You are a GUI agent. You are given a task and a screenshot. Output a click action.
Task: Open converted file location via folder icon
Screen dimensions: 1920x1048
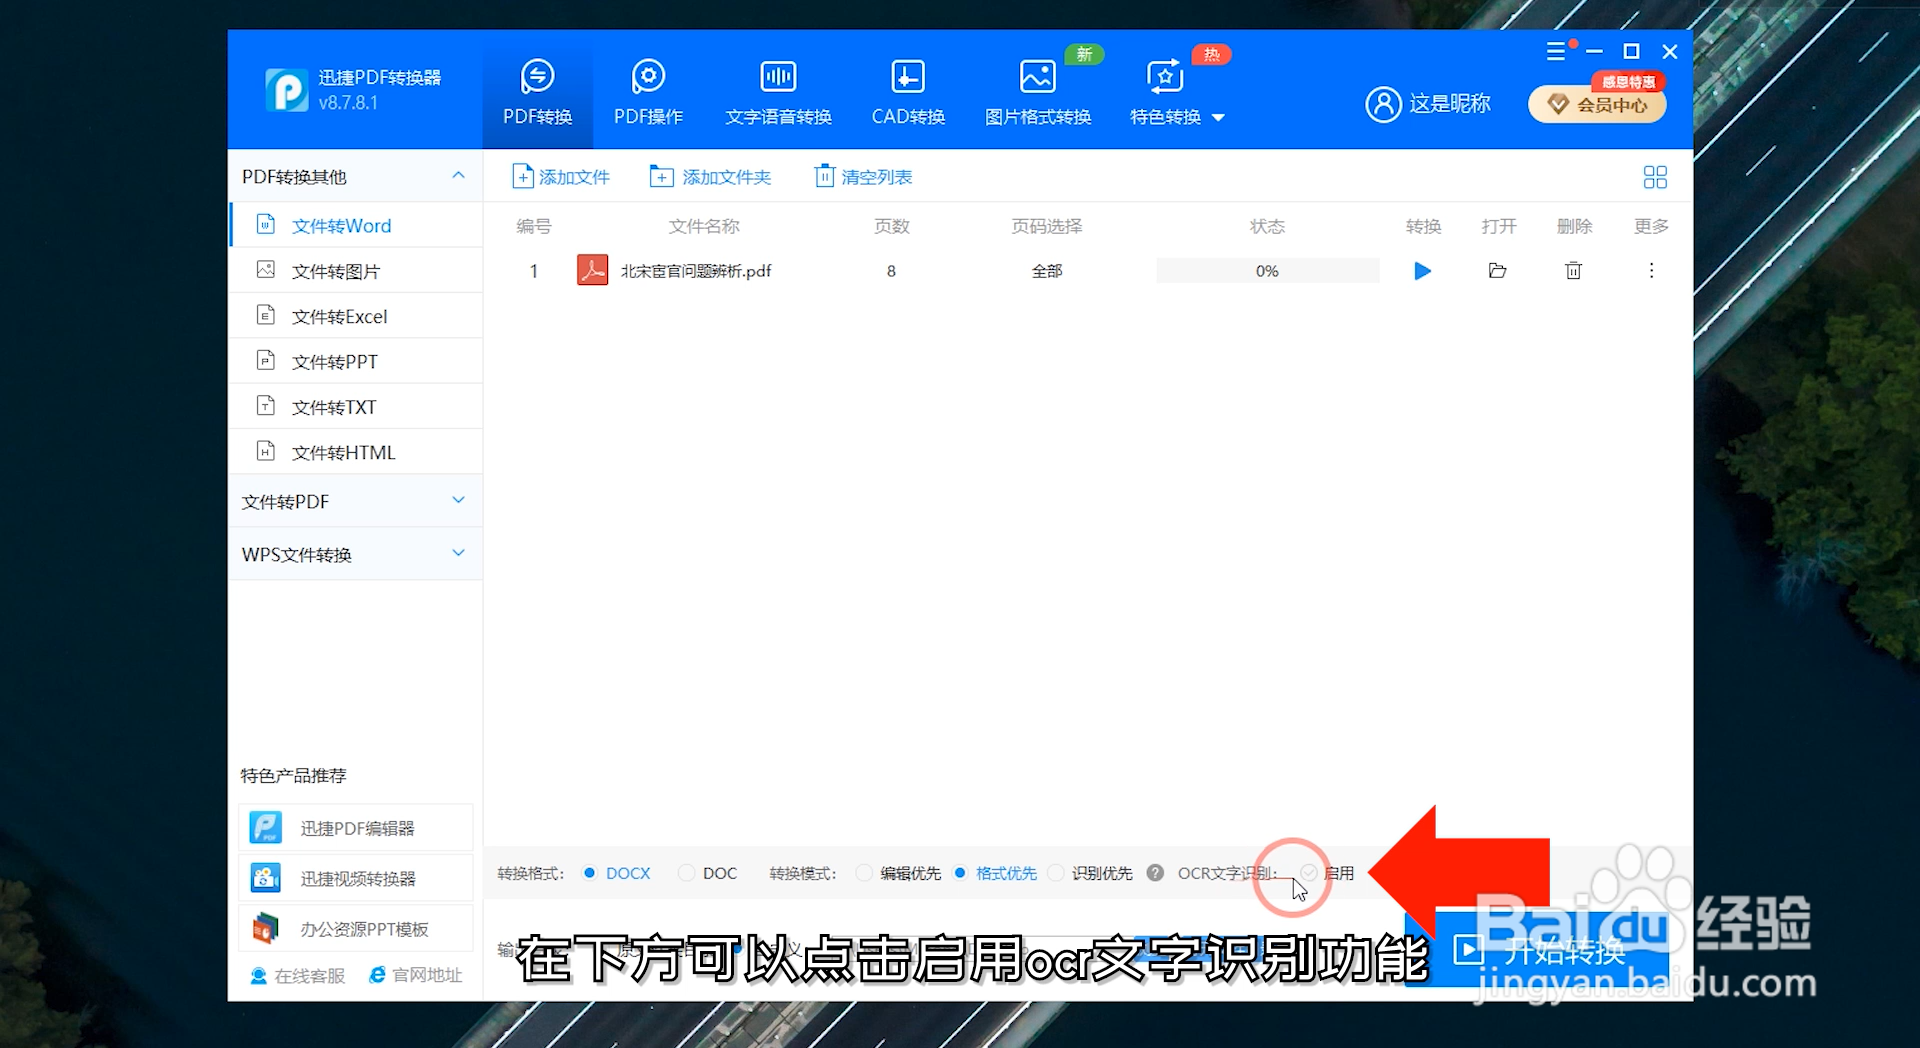(1497, 270)
